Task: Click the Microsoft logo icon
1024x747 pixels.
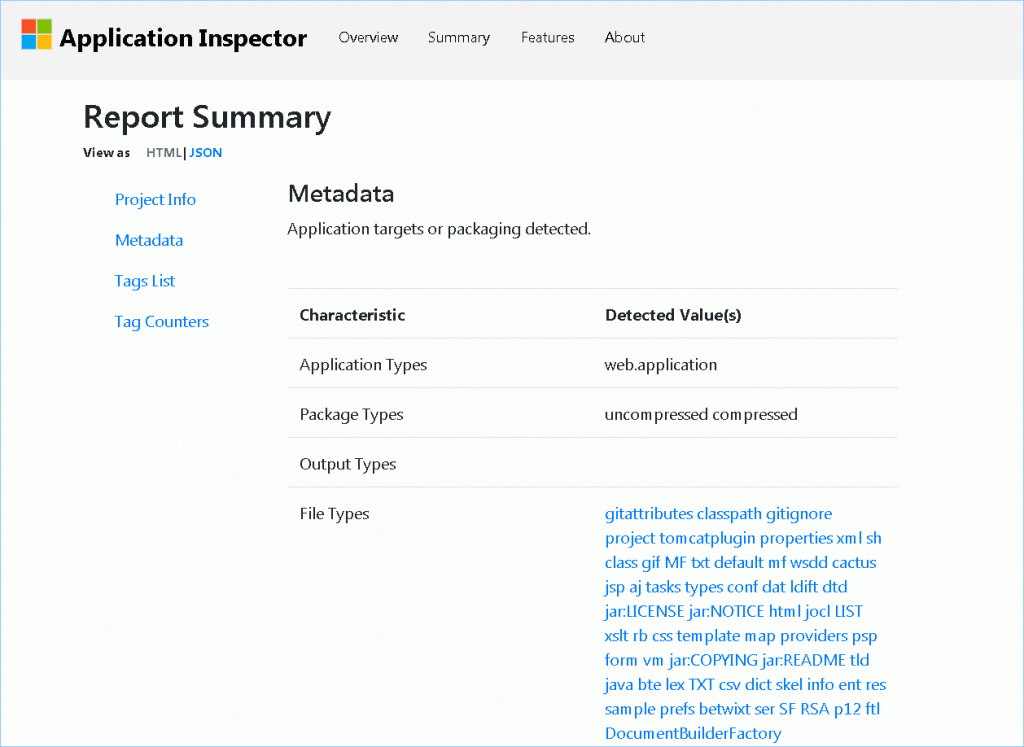Action: point(36,34)
